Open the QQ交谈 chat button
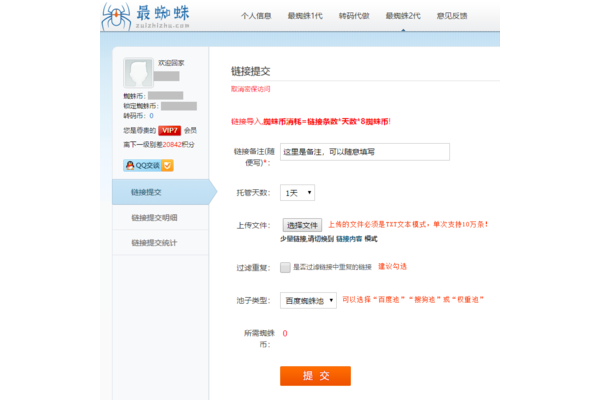 142,165
